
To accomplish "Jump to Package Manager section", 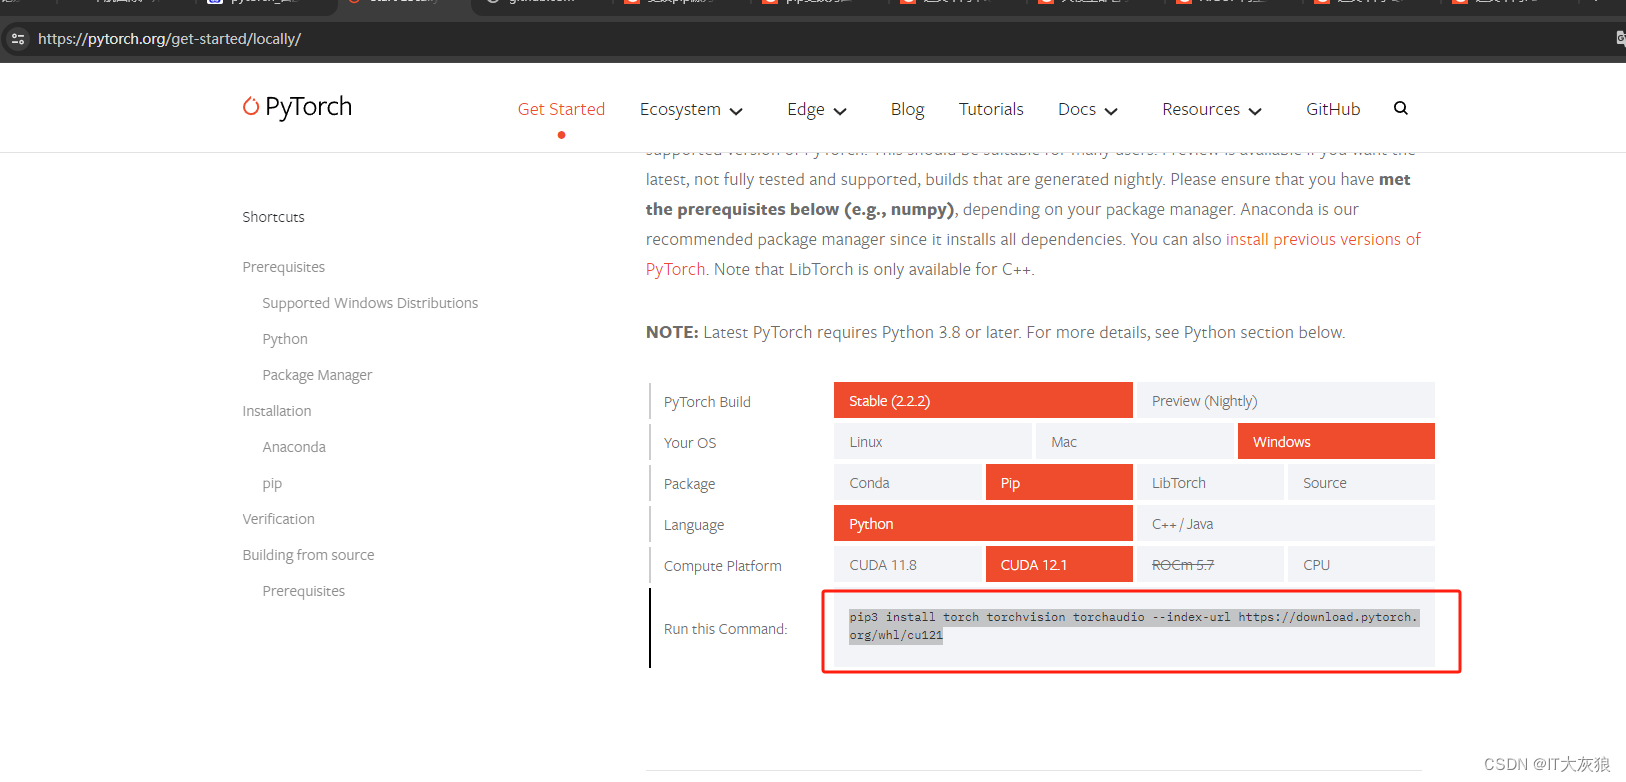I will (317, 375).
